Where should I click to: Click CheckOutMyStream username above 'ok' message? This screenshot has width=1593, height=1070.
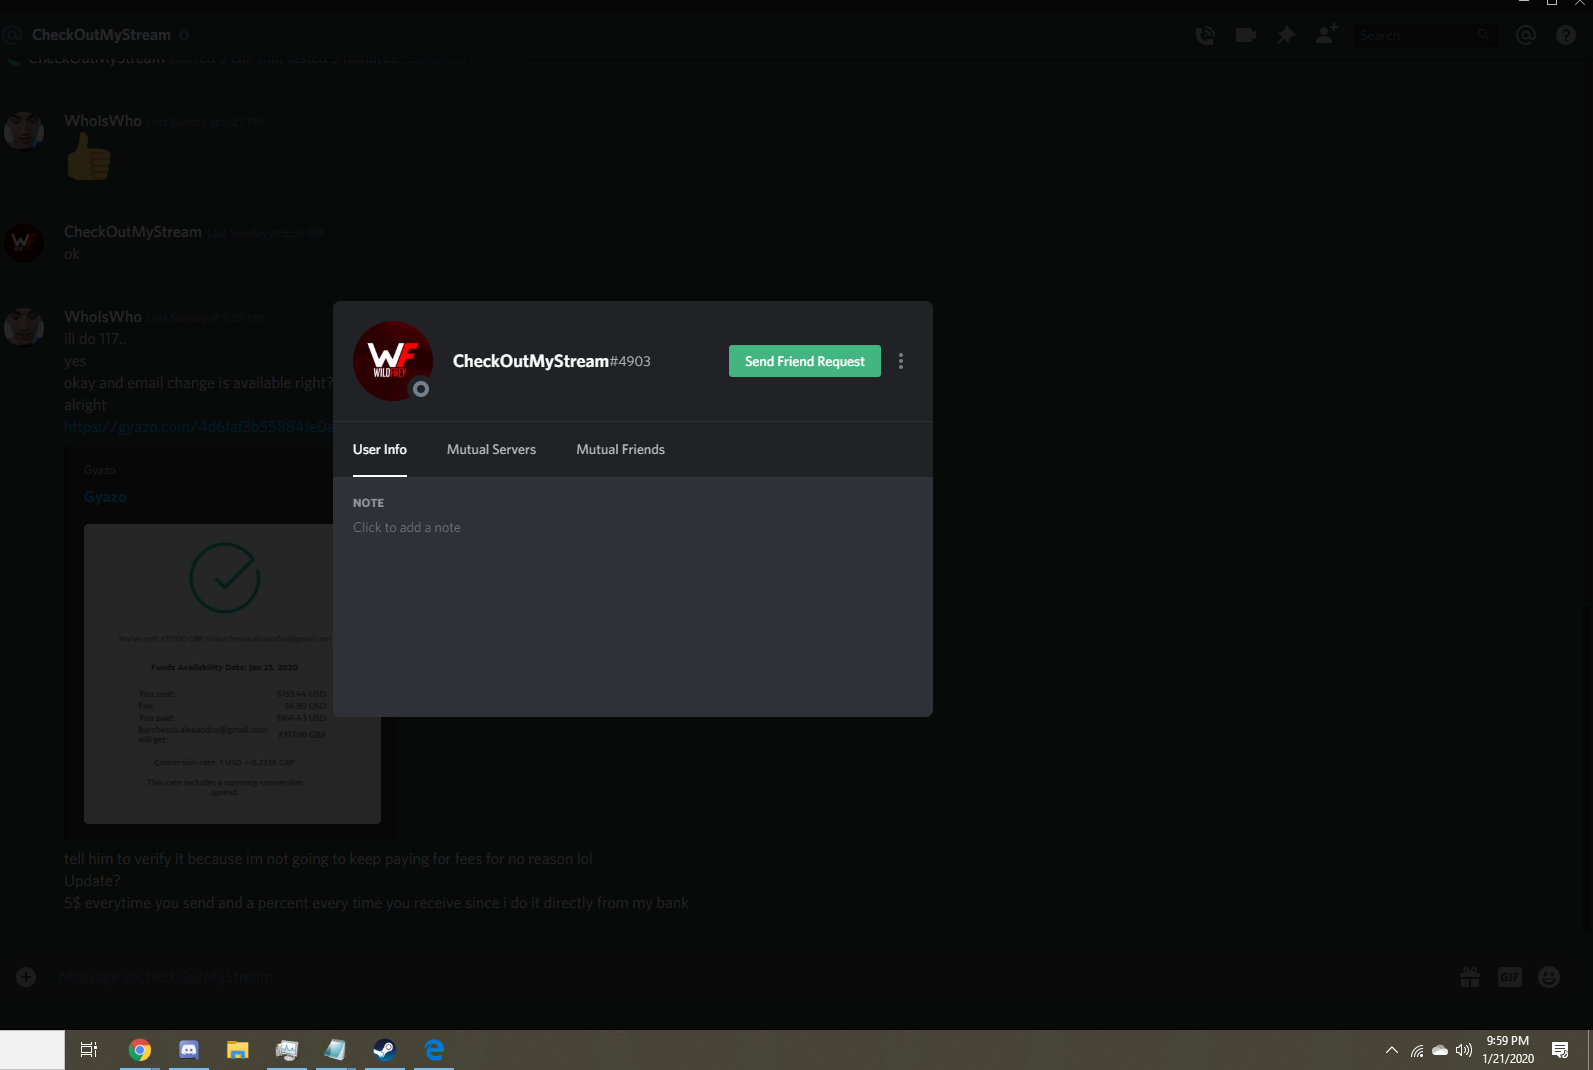click(133, 232)
